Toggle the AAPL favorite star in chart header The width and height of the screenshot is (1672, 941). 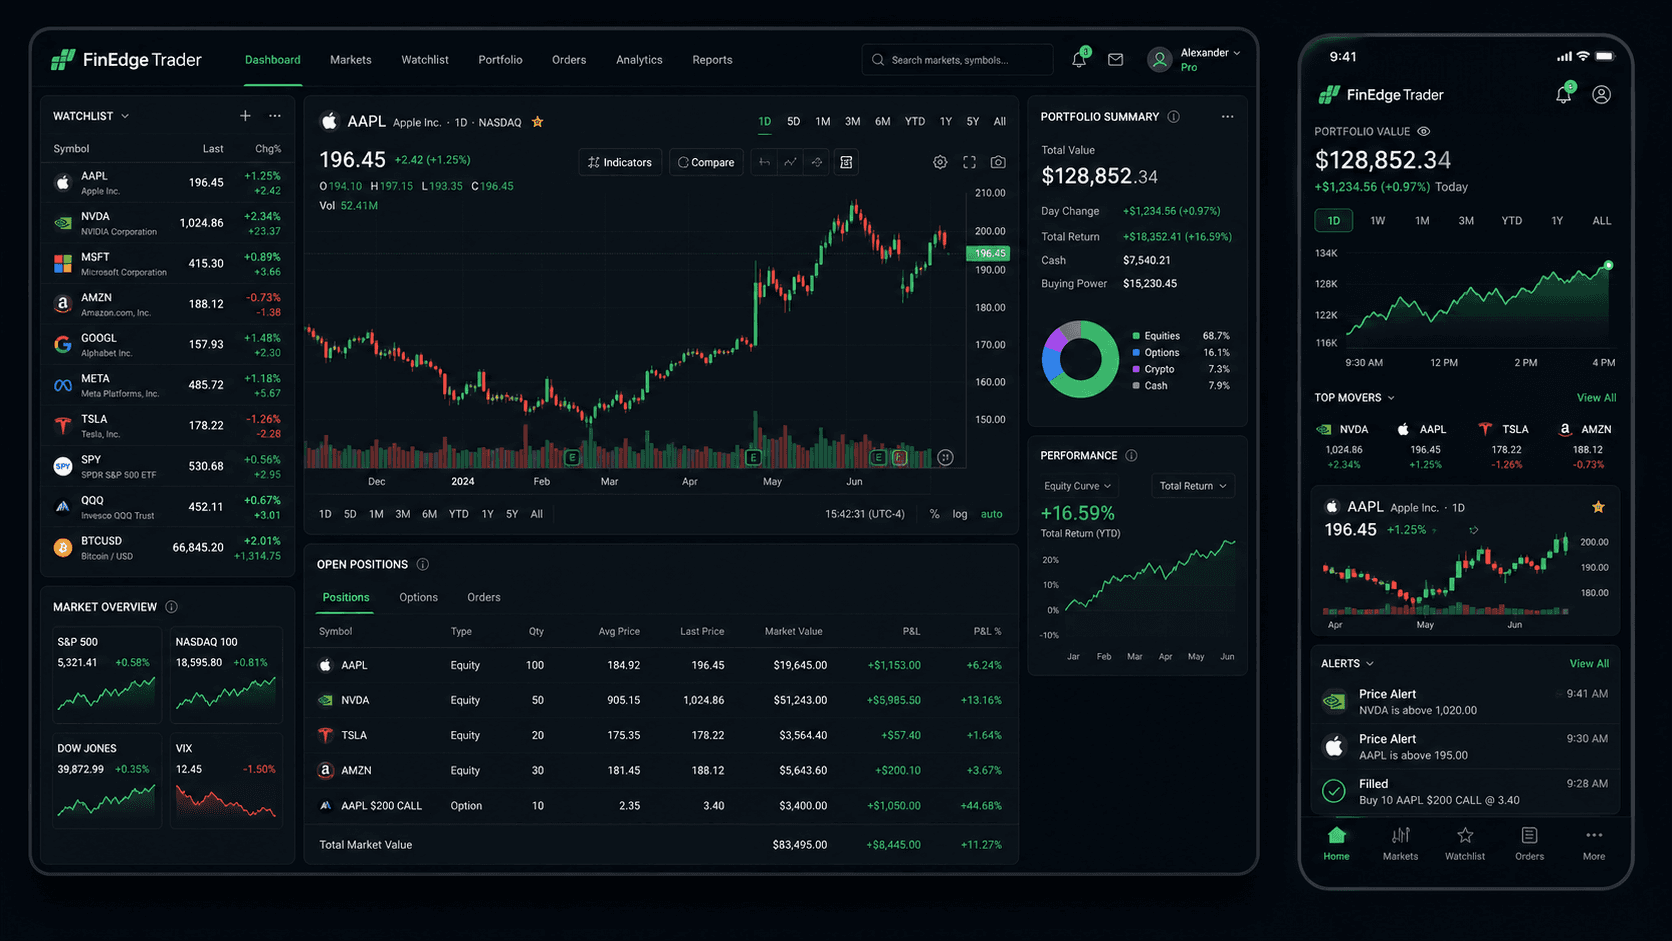pyautogui.click(x=537, y=122)
